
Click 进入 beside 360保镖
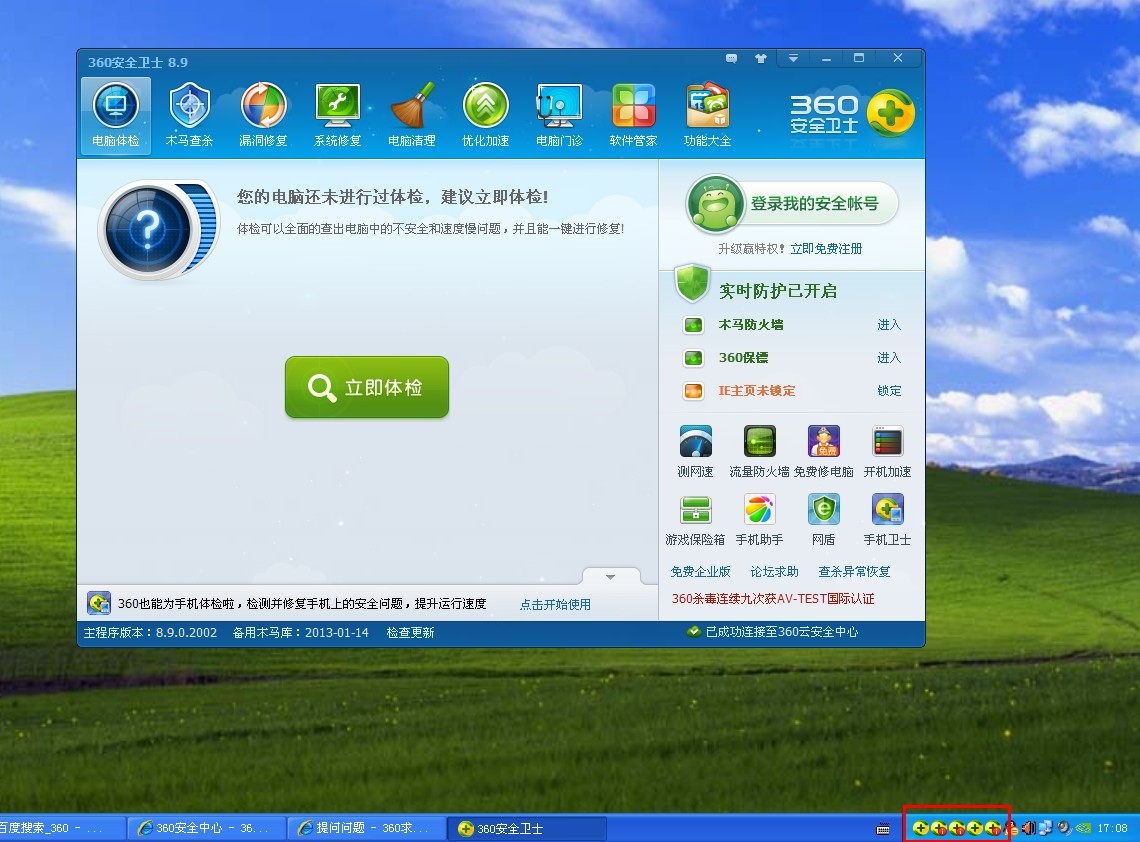click(889, 358)
